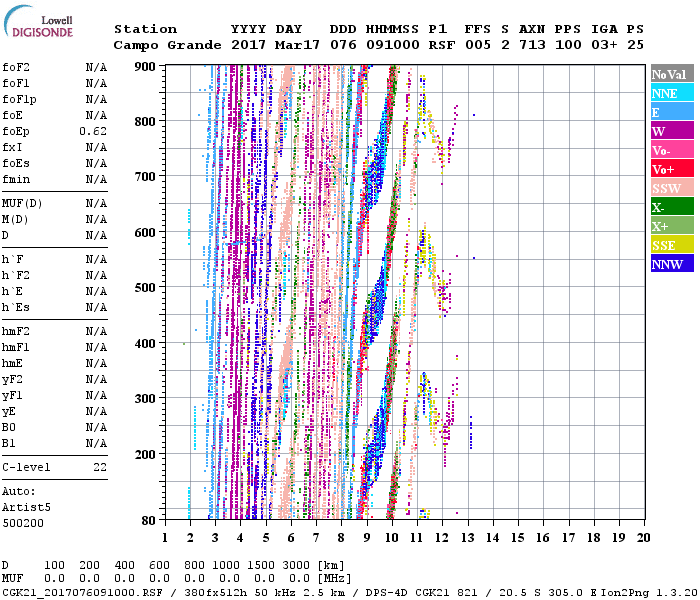700x600 pixels.
Task: Click the 20 MHz frequency axis label
Action: (643, 538)
